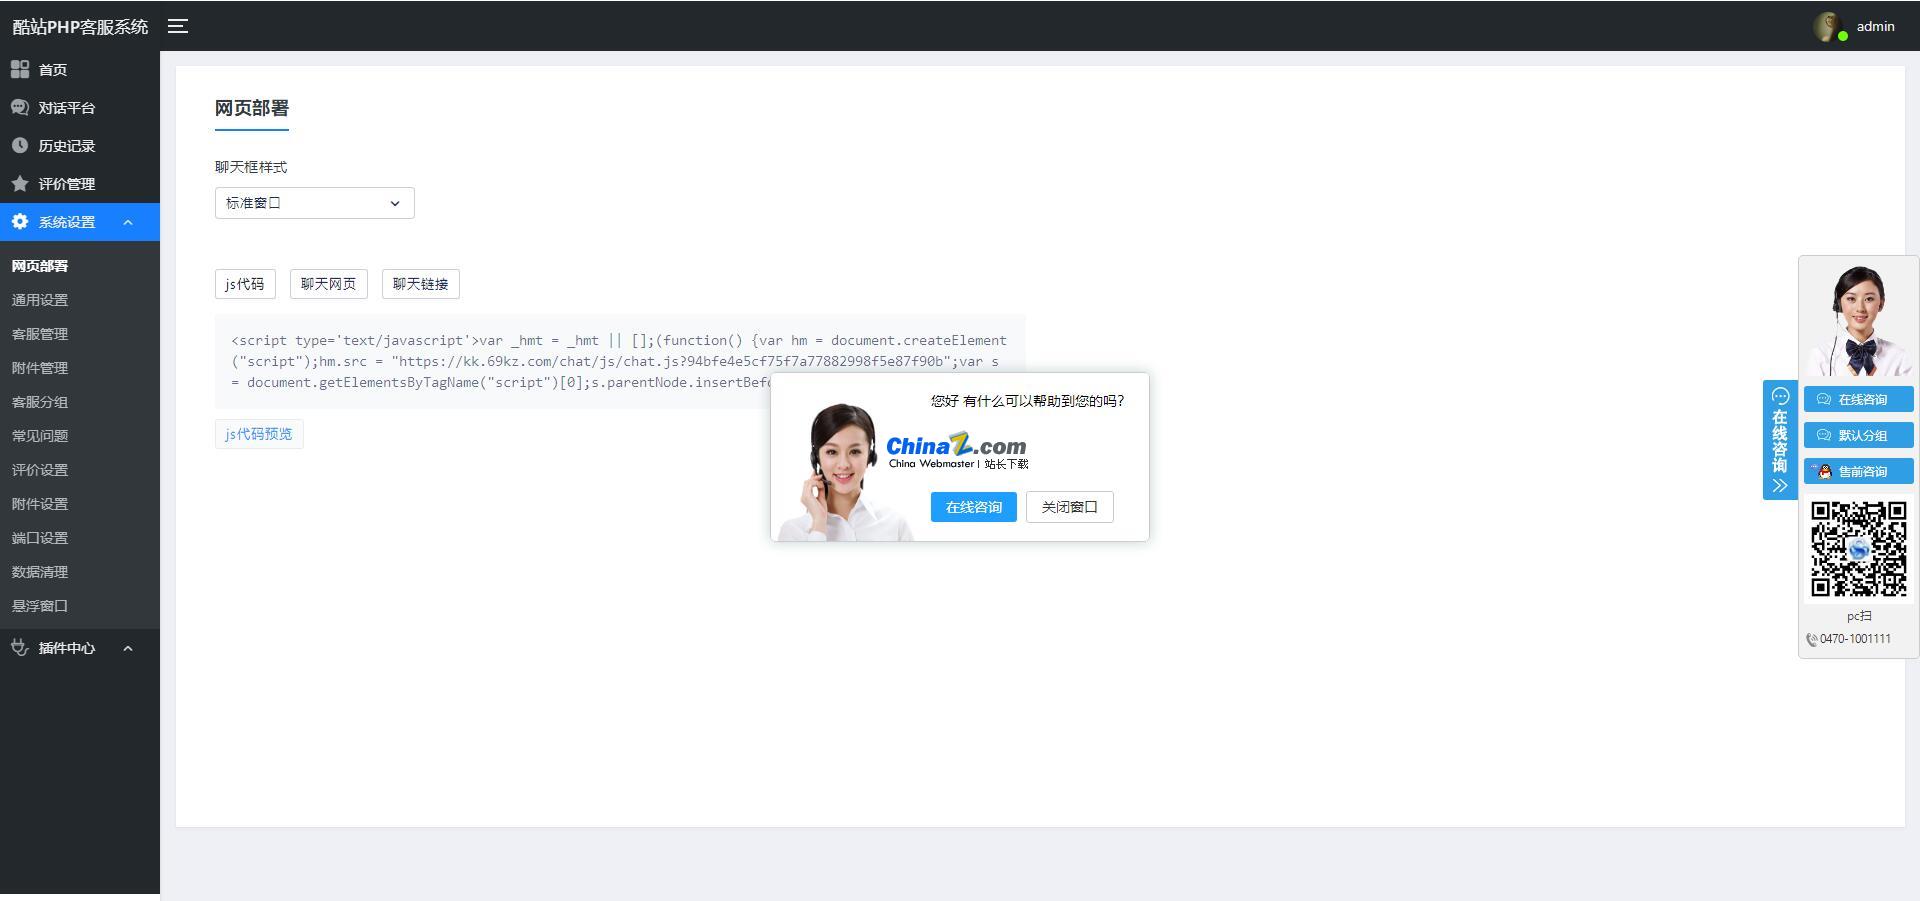Viewport: 1920px width, 901px height.
Task: Collapse the floating widget via 在线咨询 arrow tab
Action: tap(1780, 487)
